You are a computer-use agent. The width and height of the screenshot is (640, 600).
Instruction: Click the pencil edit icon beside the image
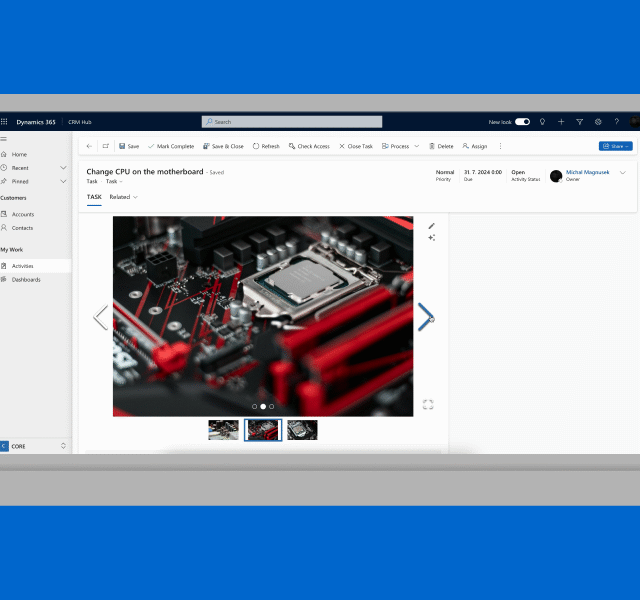pos(432,226)
